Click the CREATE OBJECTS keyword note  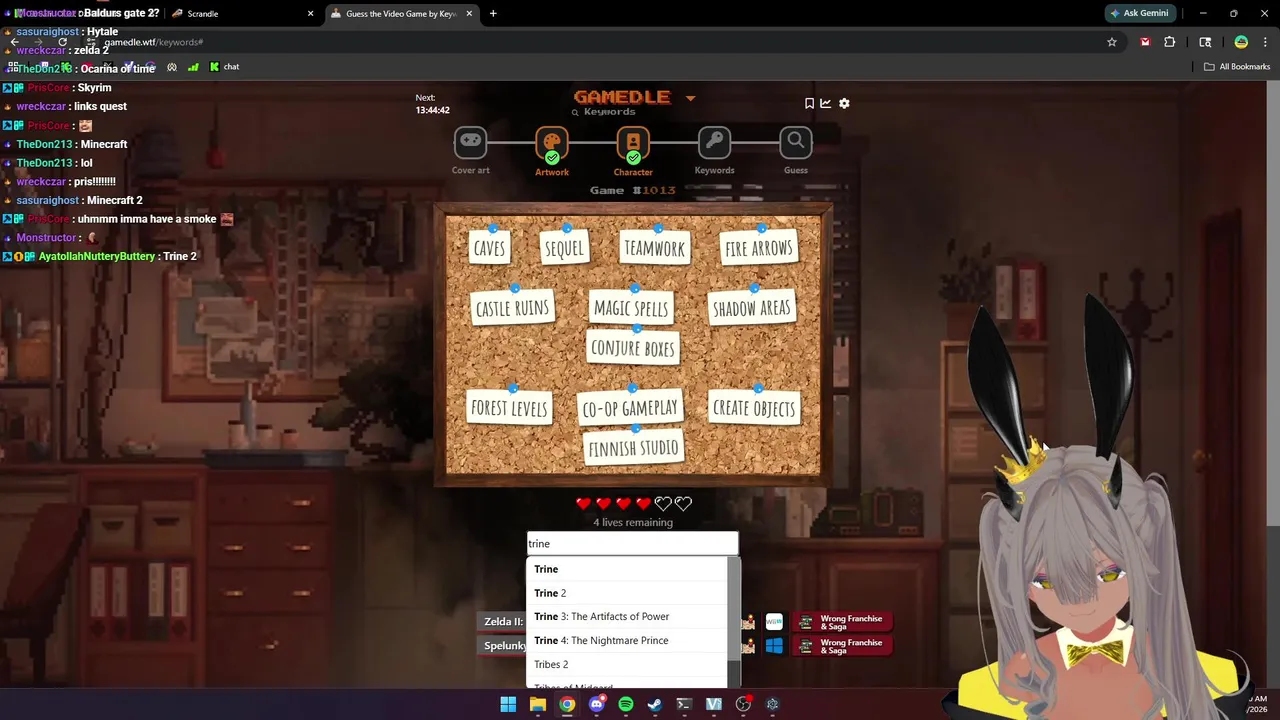pyautogui.click(x=754, y=408)
